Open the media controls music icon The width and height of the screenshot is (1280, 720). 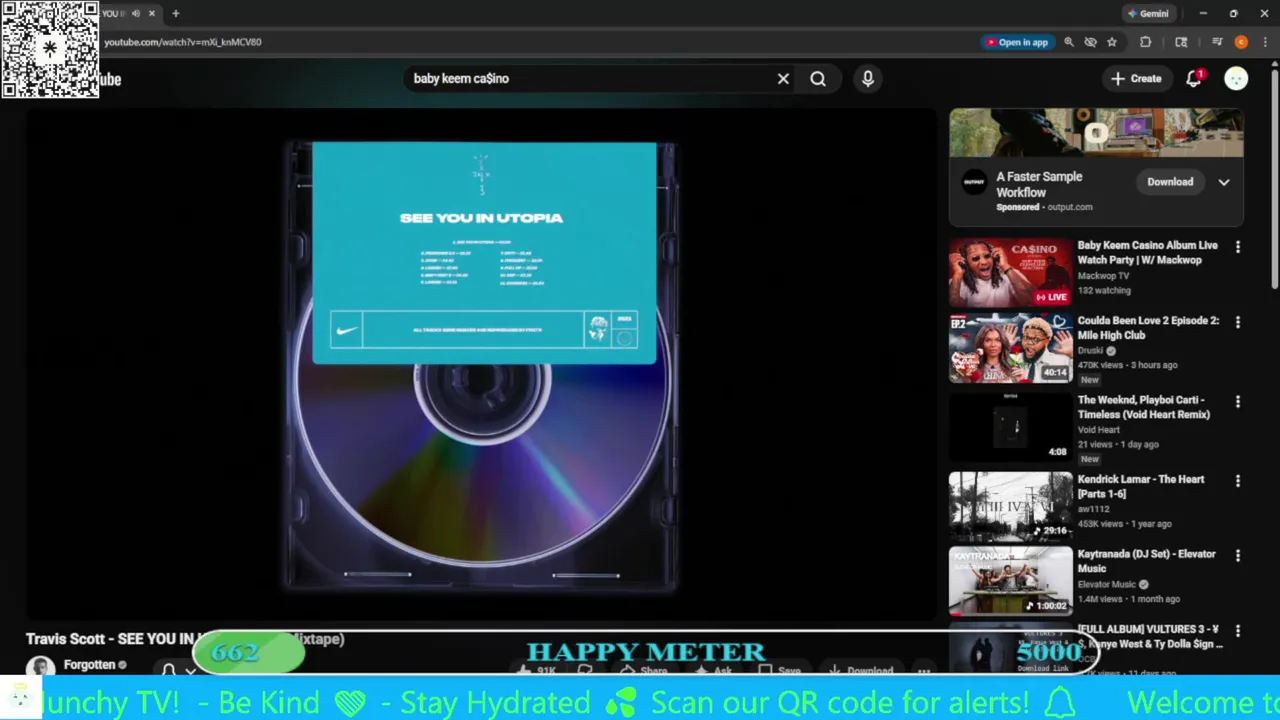1217,42
